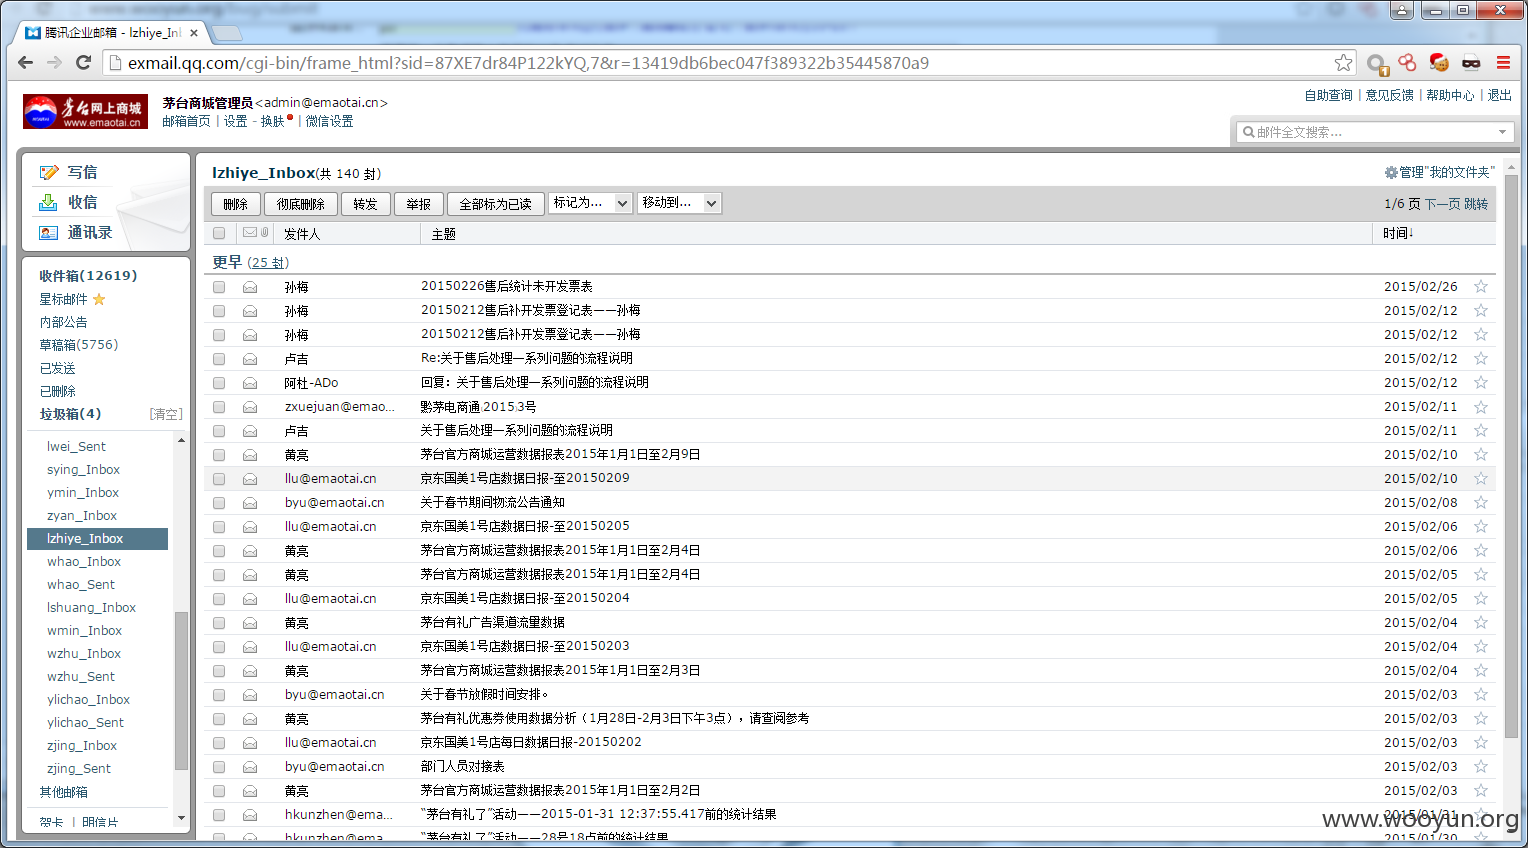
Task: Click the 通讯录 contacts icon
Action: pyautogui.click(x=48, y=232)
